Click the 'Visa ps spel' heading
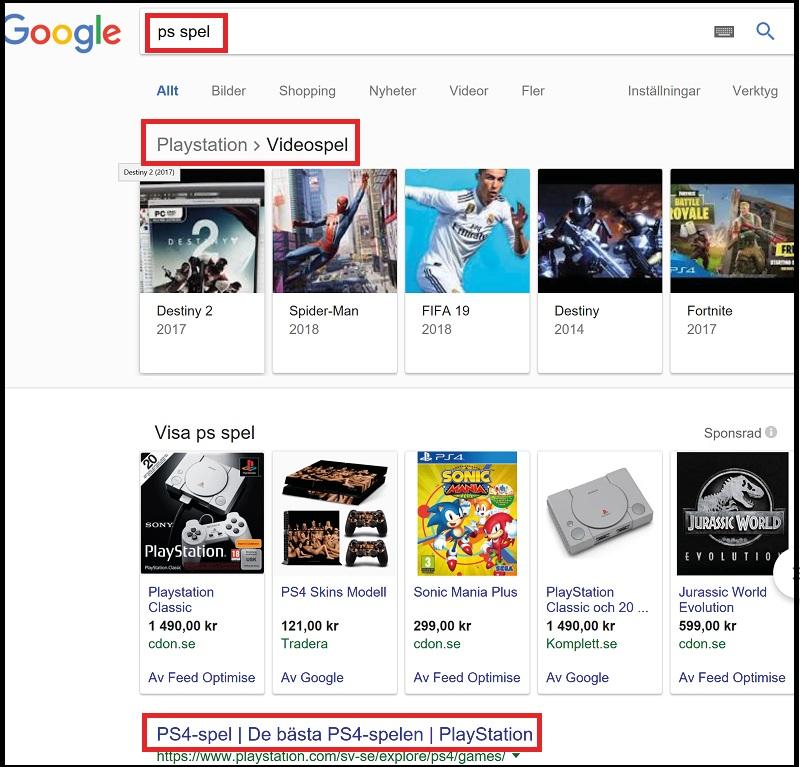This screenshot has height=767, width=800. click(x=204, y=433)
